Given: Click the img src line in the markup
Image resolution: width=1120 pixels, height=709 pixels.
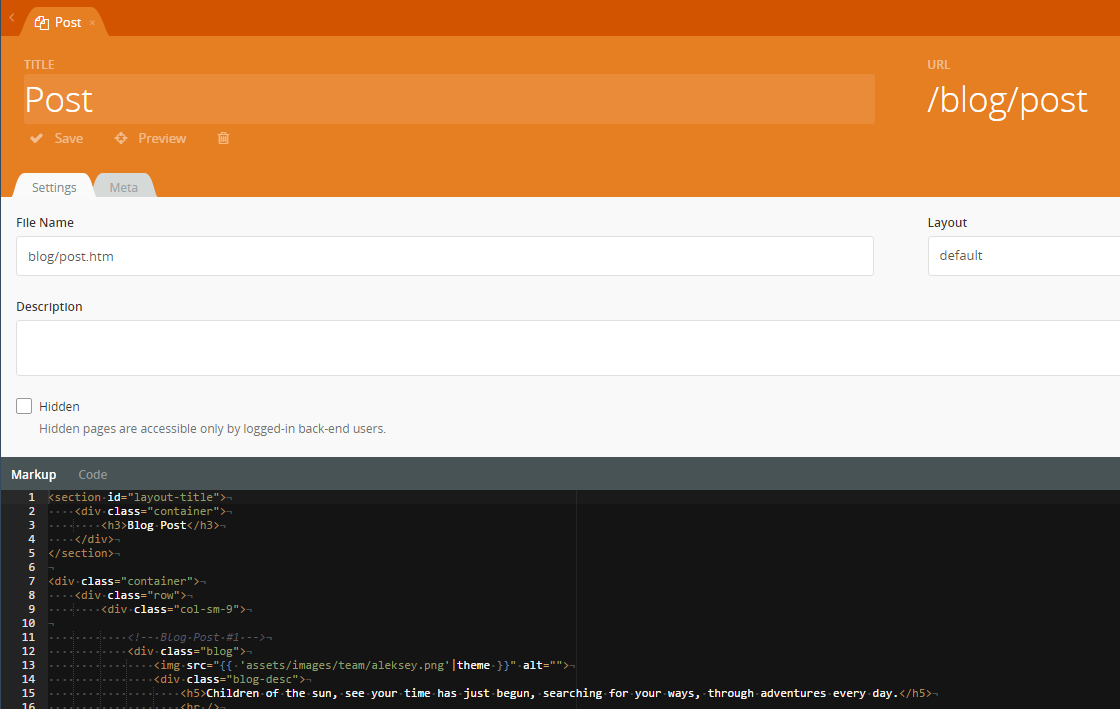Looking at the screenshot, I should (x=360, y=665).
